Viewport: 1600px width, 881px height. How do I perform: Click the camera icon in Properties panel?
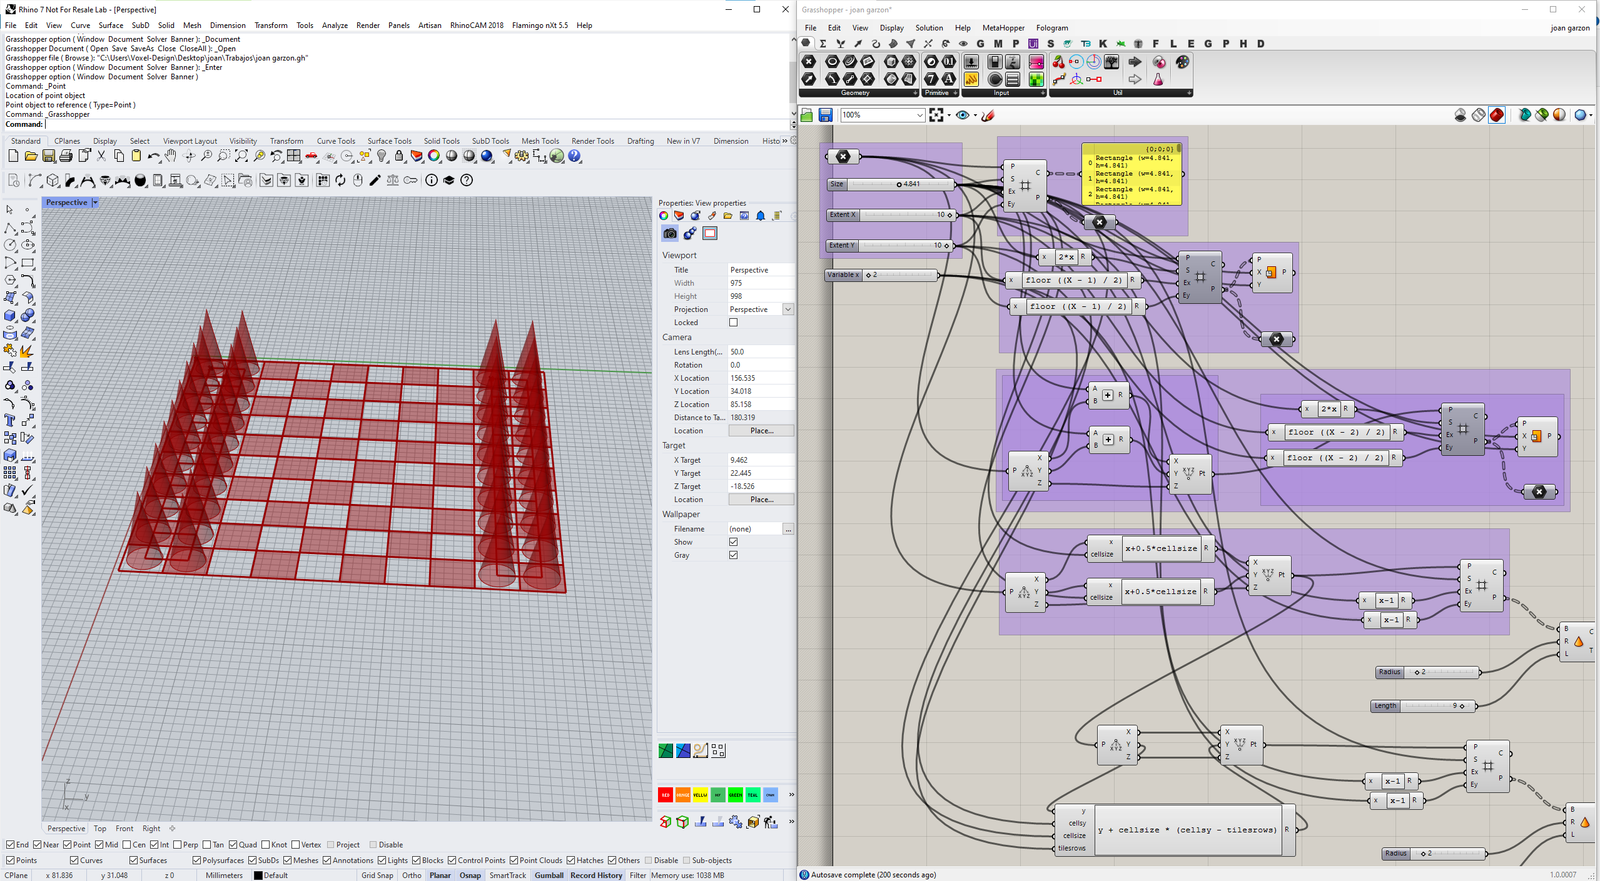[670, 233]
